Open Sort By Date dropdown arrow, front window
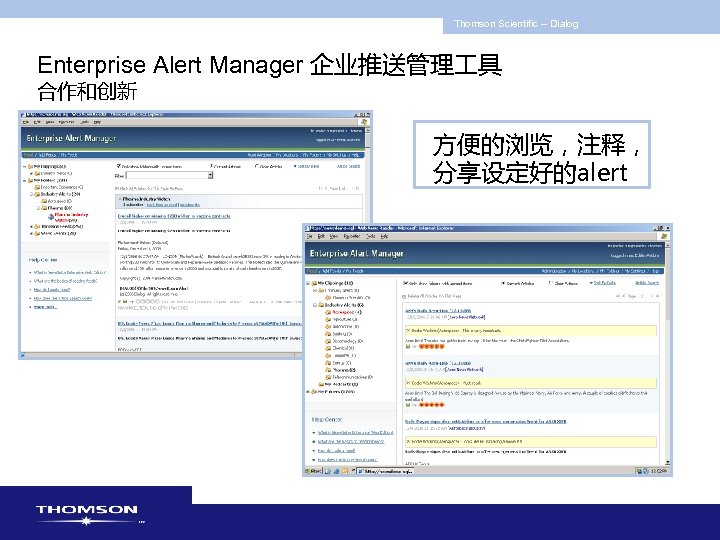 591,283
